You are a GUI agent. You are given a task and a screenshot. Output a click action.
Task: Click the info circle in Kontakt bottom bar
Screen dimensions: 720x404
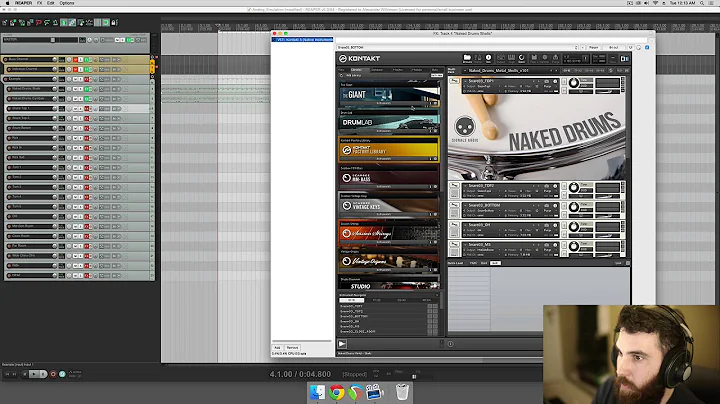click(x=450, y=344)
